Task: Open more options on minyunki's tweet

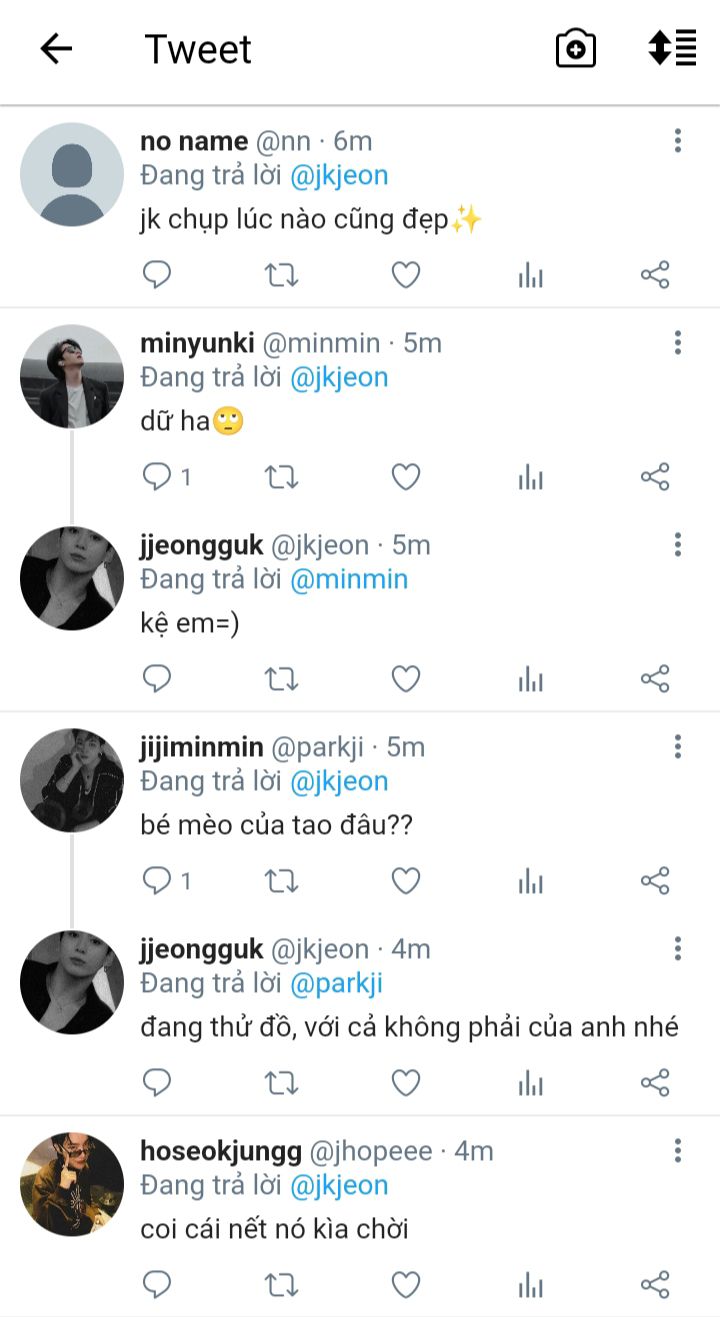Action: (x=677, y=343)
